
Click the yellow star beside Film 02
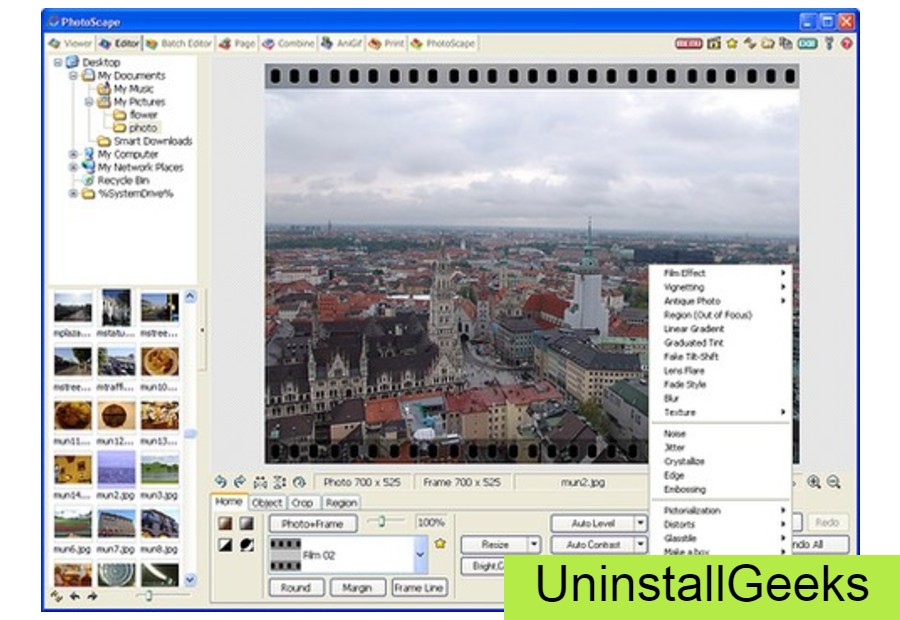click(x=440, y=543)
